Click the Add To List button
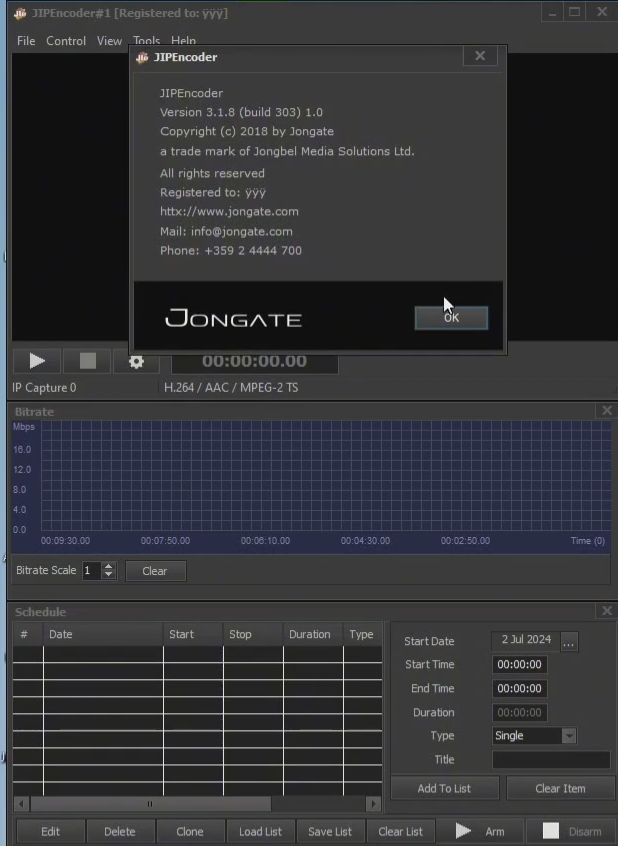This screenshot has height=846, width=618. tap(444, 788)
